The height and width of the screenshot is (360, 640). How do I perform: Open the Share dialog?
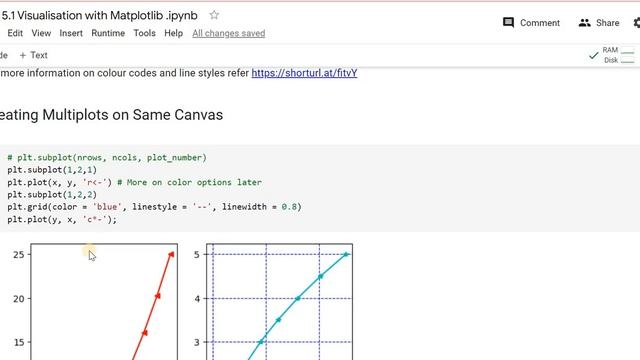[x=599, y=23]
